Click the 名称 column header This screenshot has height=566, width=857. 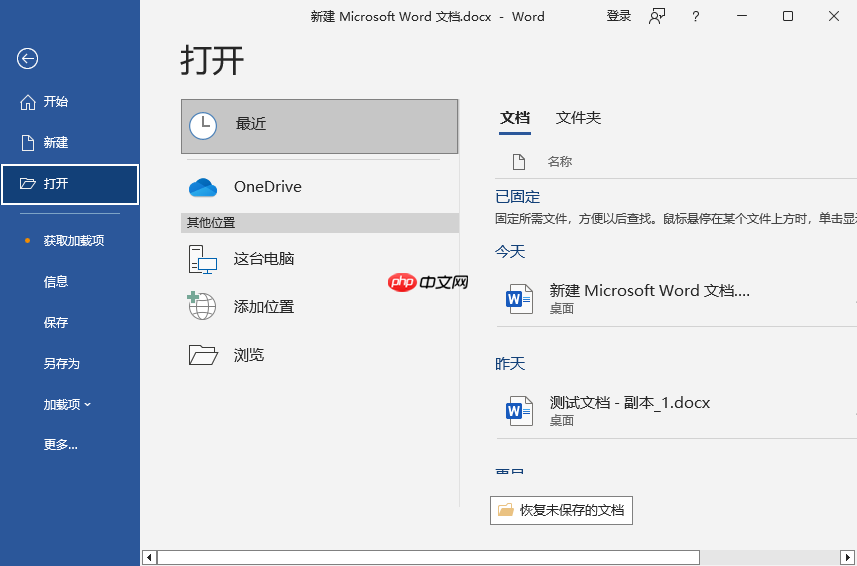click(560, 162)
